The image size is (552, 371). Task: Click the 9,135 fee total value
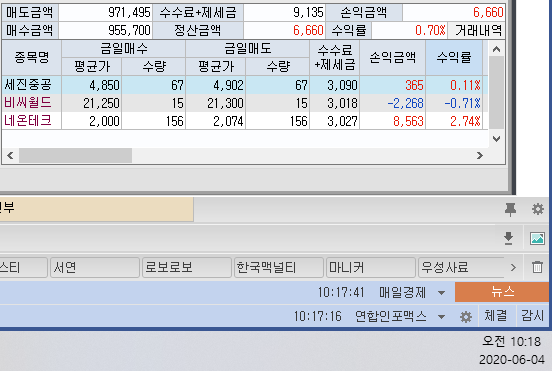[308, 13]
